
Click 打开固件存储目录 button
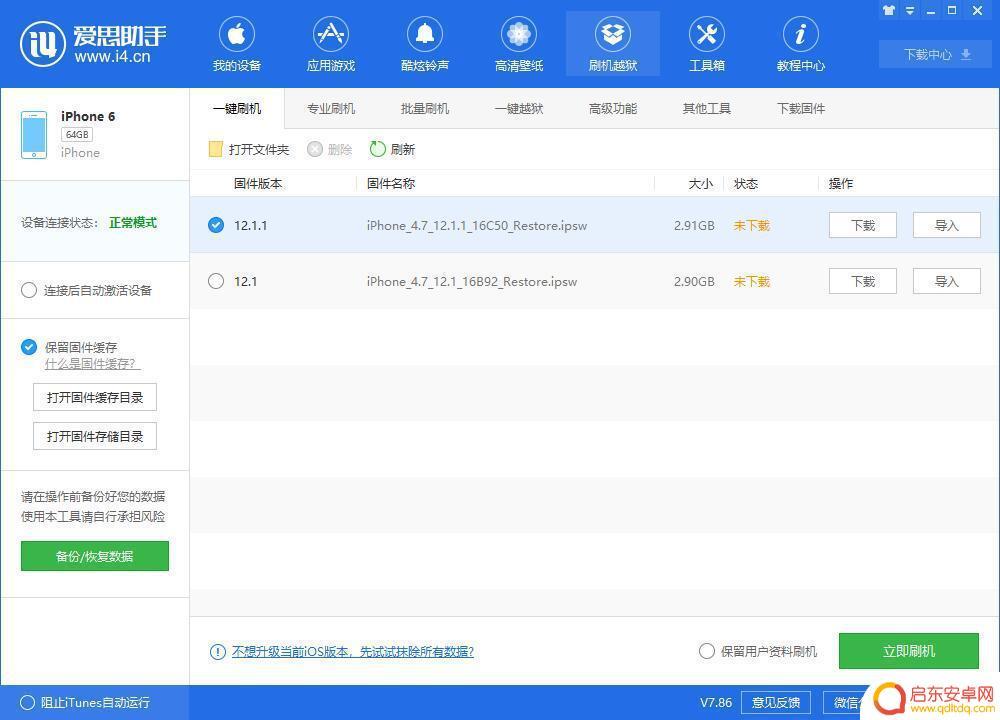click(x=95, y=436)
